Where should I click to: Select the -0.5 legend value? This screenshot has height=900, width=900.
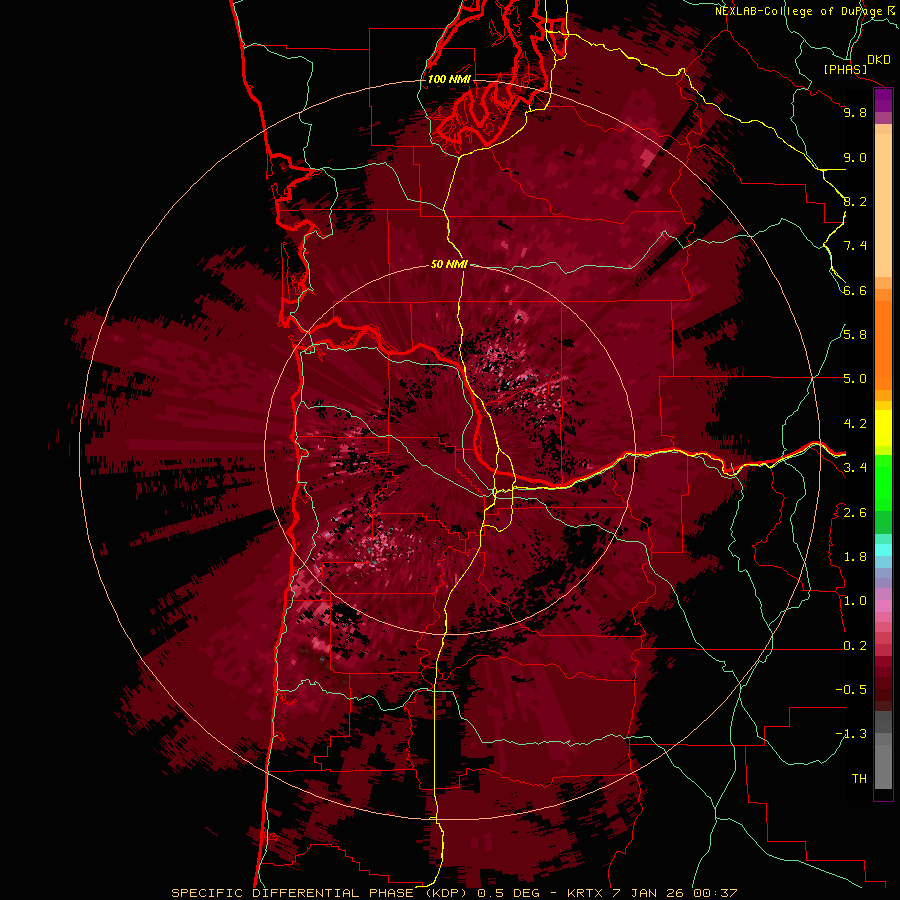(x=851, y=690)
